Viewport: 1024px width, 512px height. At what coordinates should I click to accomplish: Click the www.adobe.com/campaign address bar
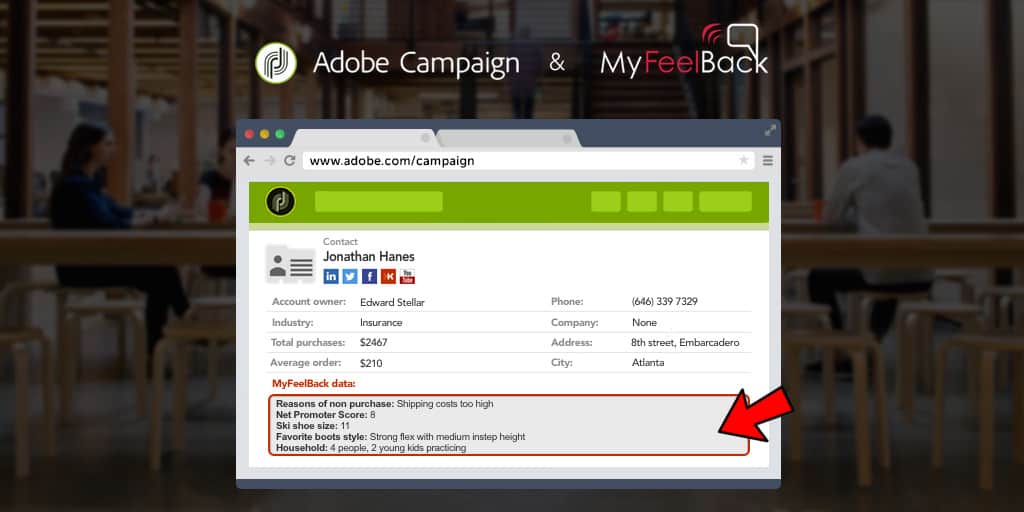[x=528, y=161]
